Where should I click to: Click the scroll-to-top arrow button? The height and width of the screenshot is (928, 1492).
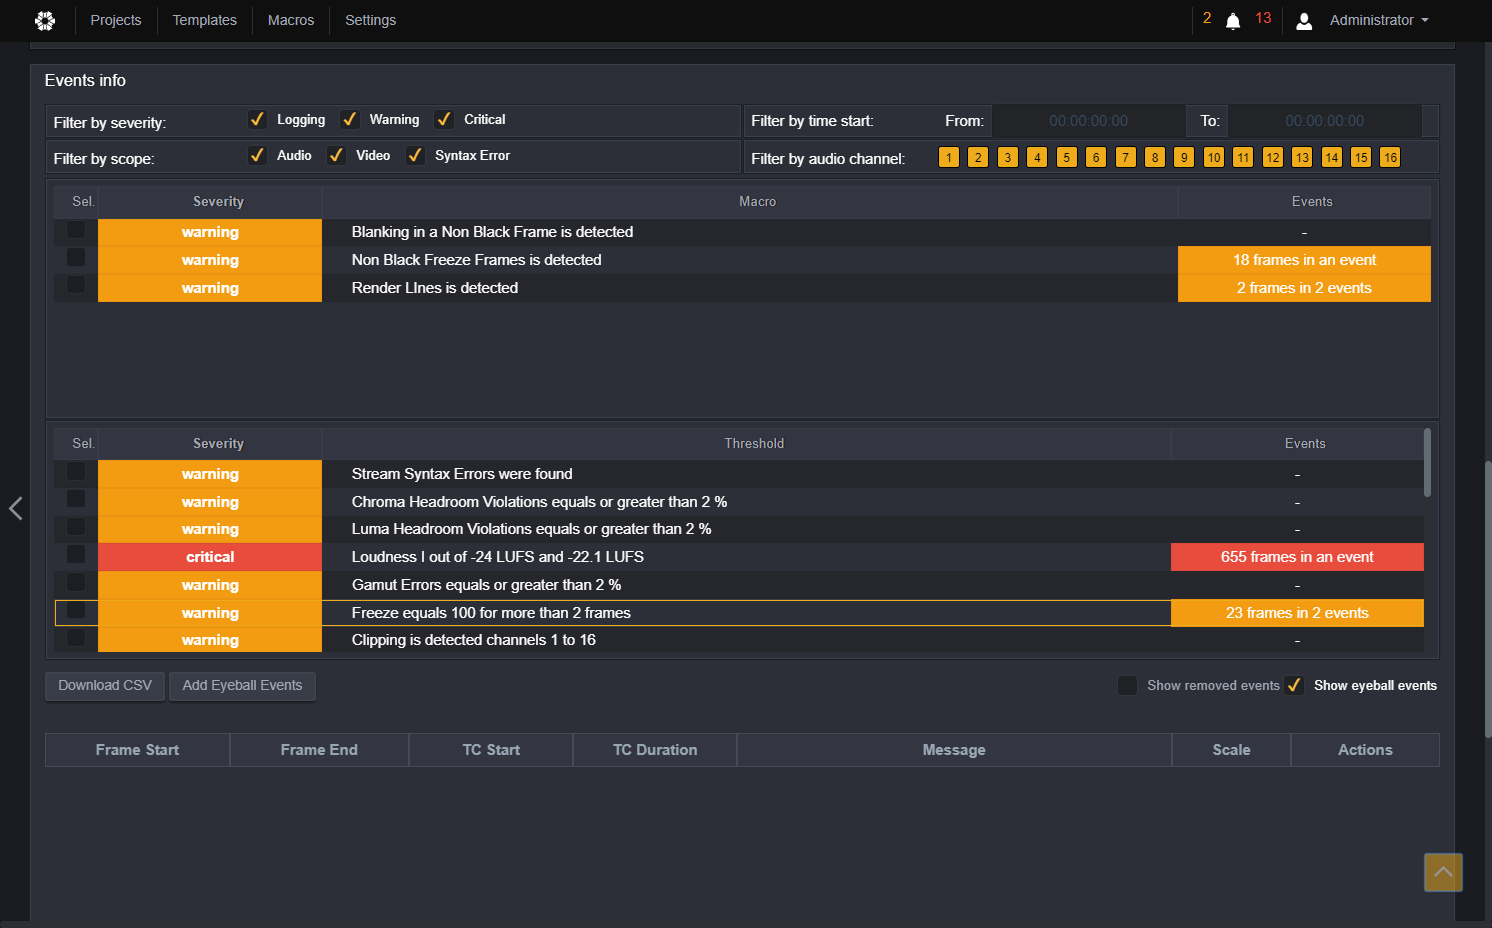pyautogui.click(x=1443, y=872)
